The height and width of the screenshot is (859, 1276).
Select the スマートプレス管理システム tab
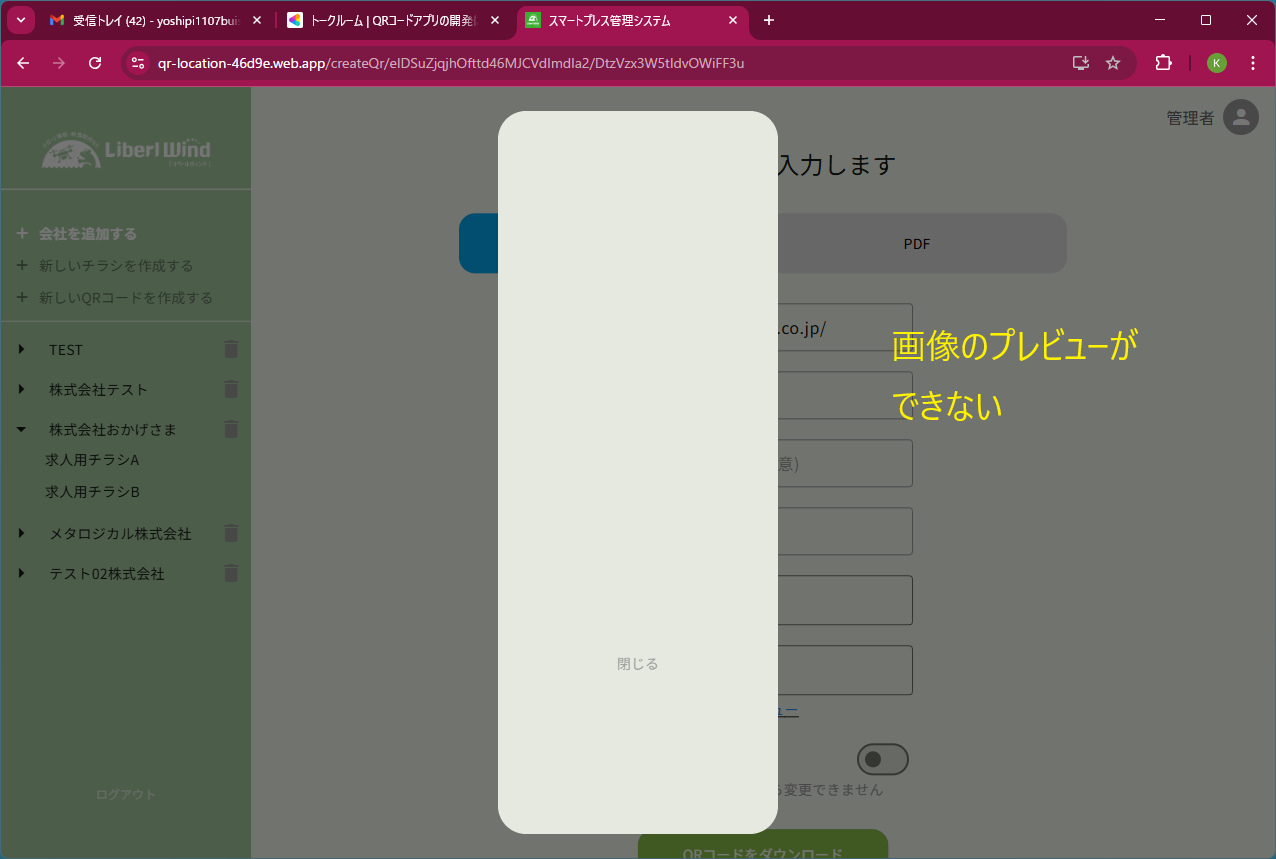[x=632, y=20]
